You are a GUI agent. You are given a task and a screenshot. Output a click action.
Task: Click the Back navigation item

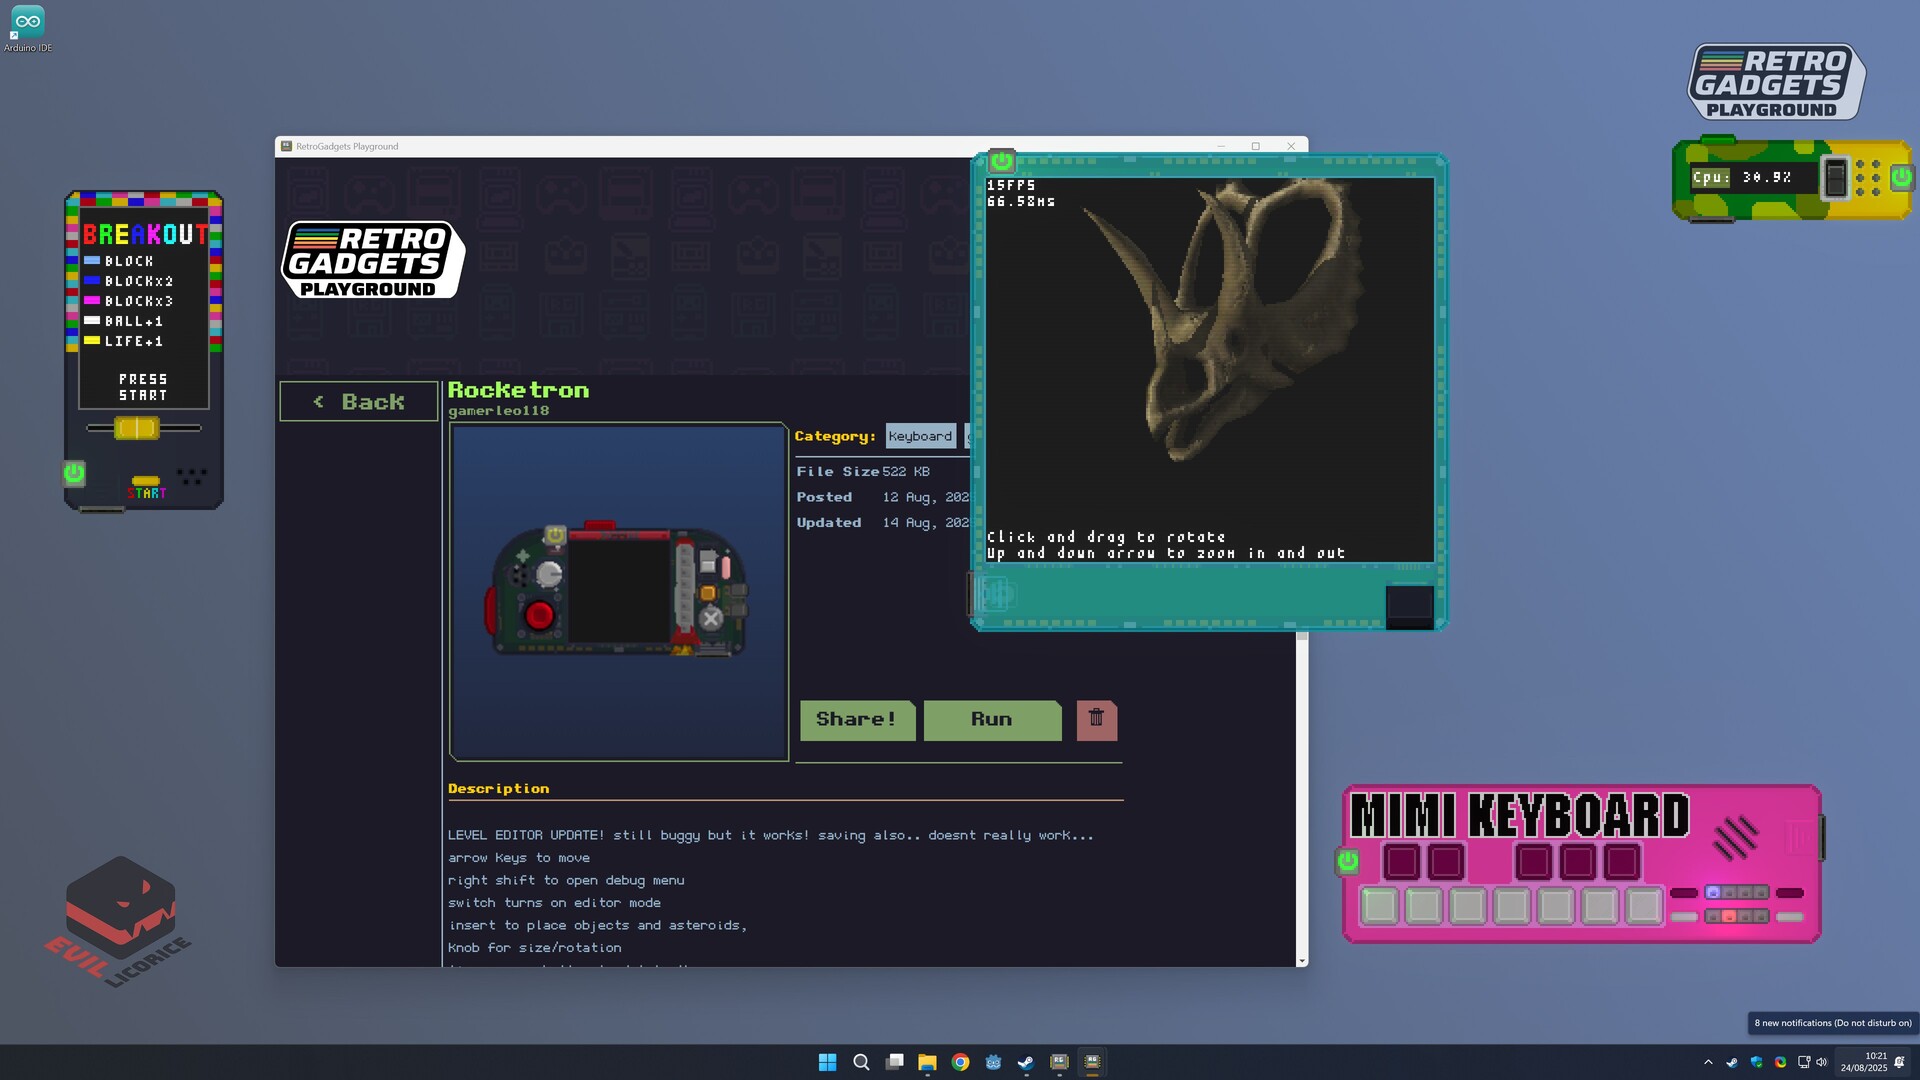pos(358,401)
